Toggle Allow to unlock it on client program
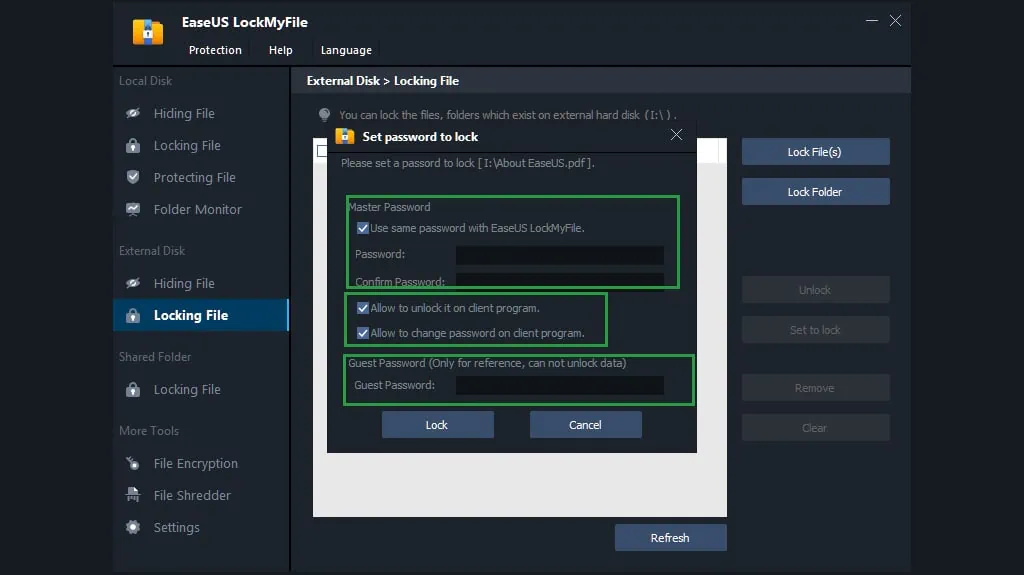This screenshot has width=1024, height=575. [x=362, y=308]
